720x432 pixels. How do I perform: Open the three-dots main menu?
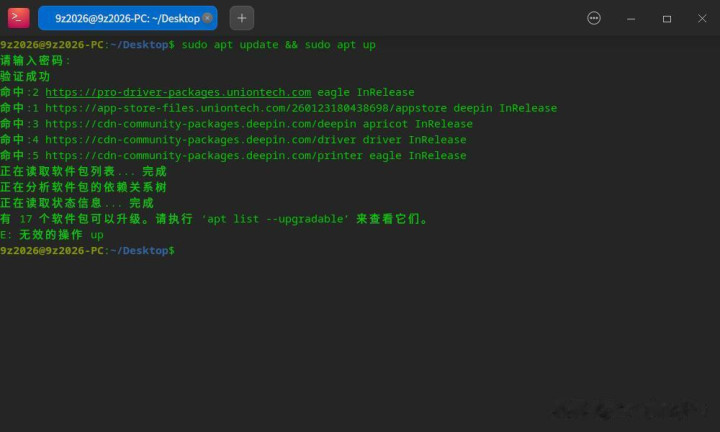[x=594, y=18]
